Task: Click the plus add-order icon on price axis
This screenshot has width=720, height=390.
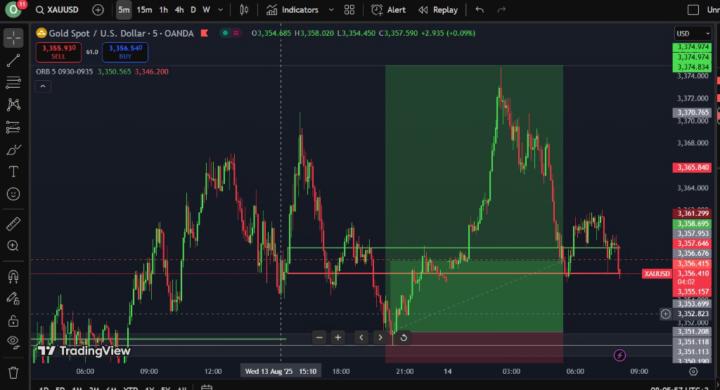Action: click(x=665, y=314)
